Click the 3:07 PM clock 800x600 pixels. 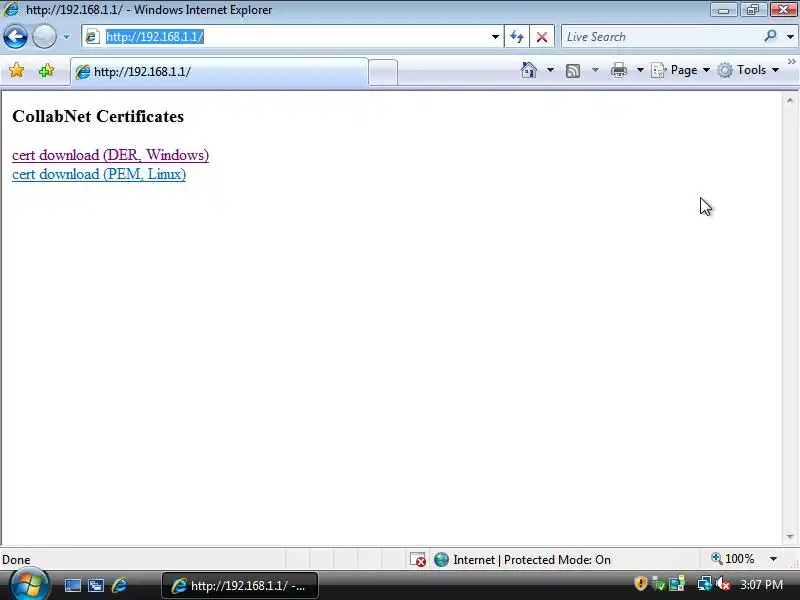click(x=762, y=585)
